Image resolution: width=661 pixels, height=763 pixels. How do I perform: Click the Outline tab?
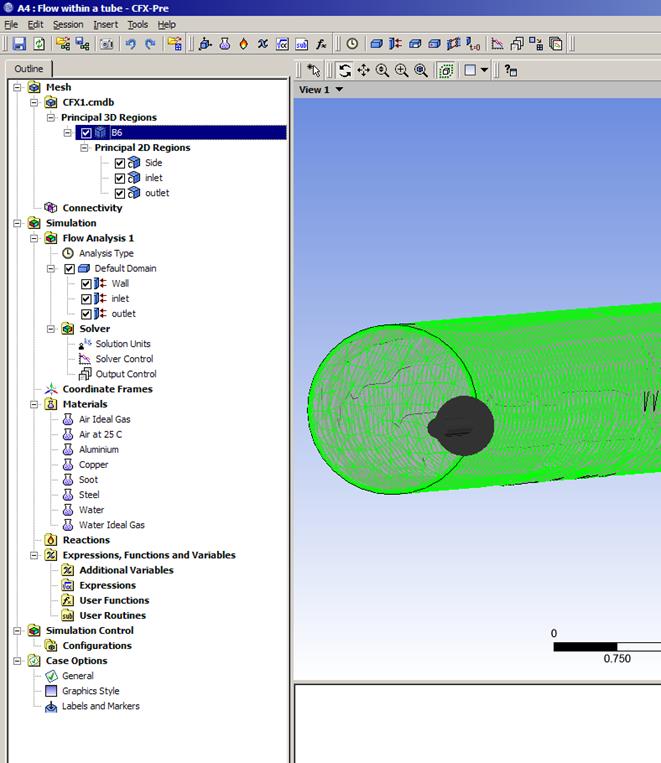tap(29, 68)
